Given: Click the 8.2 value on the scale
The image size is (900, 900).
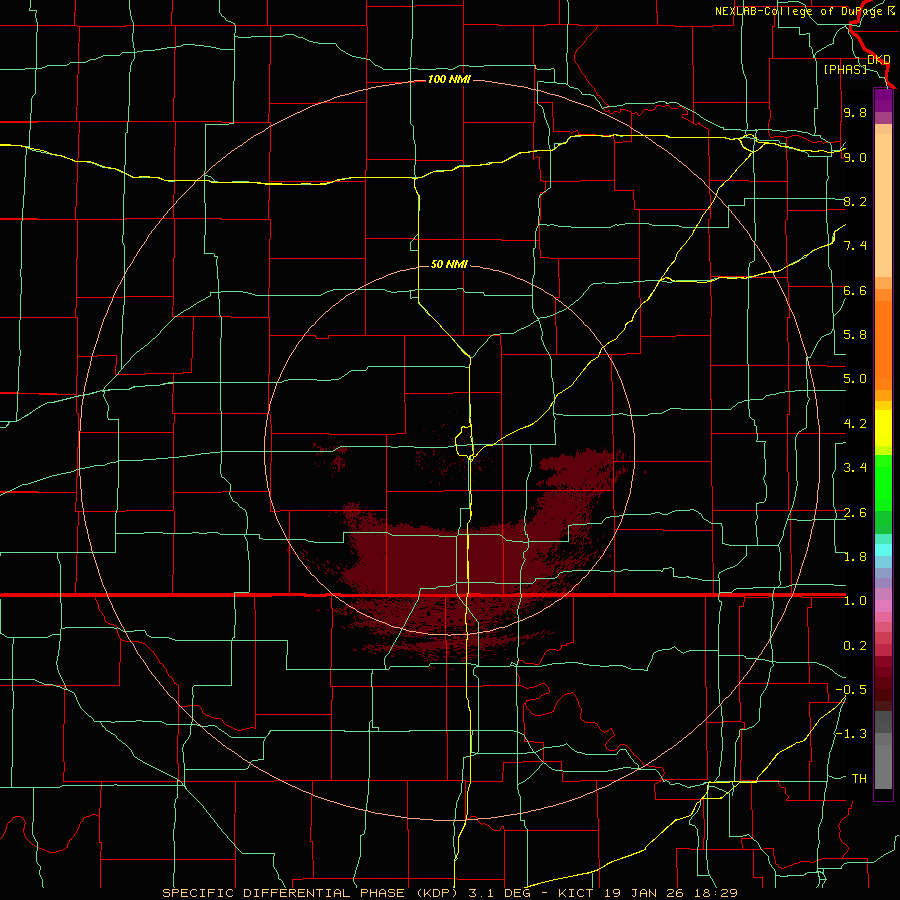Looking at the screenshot, I should (x=855, y=201).
